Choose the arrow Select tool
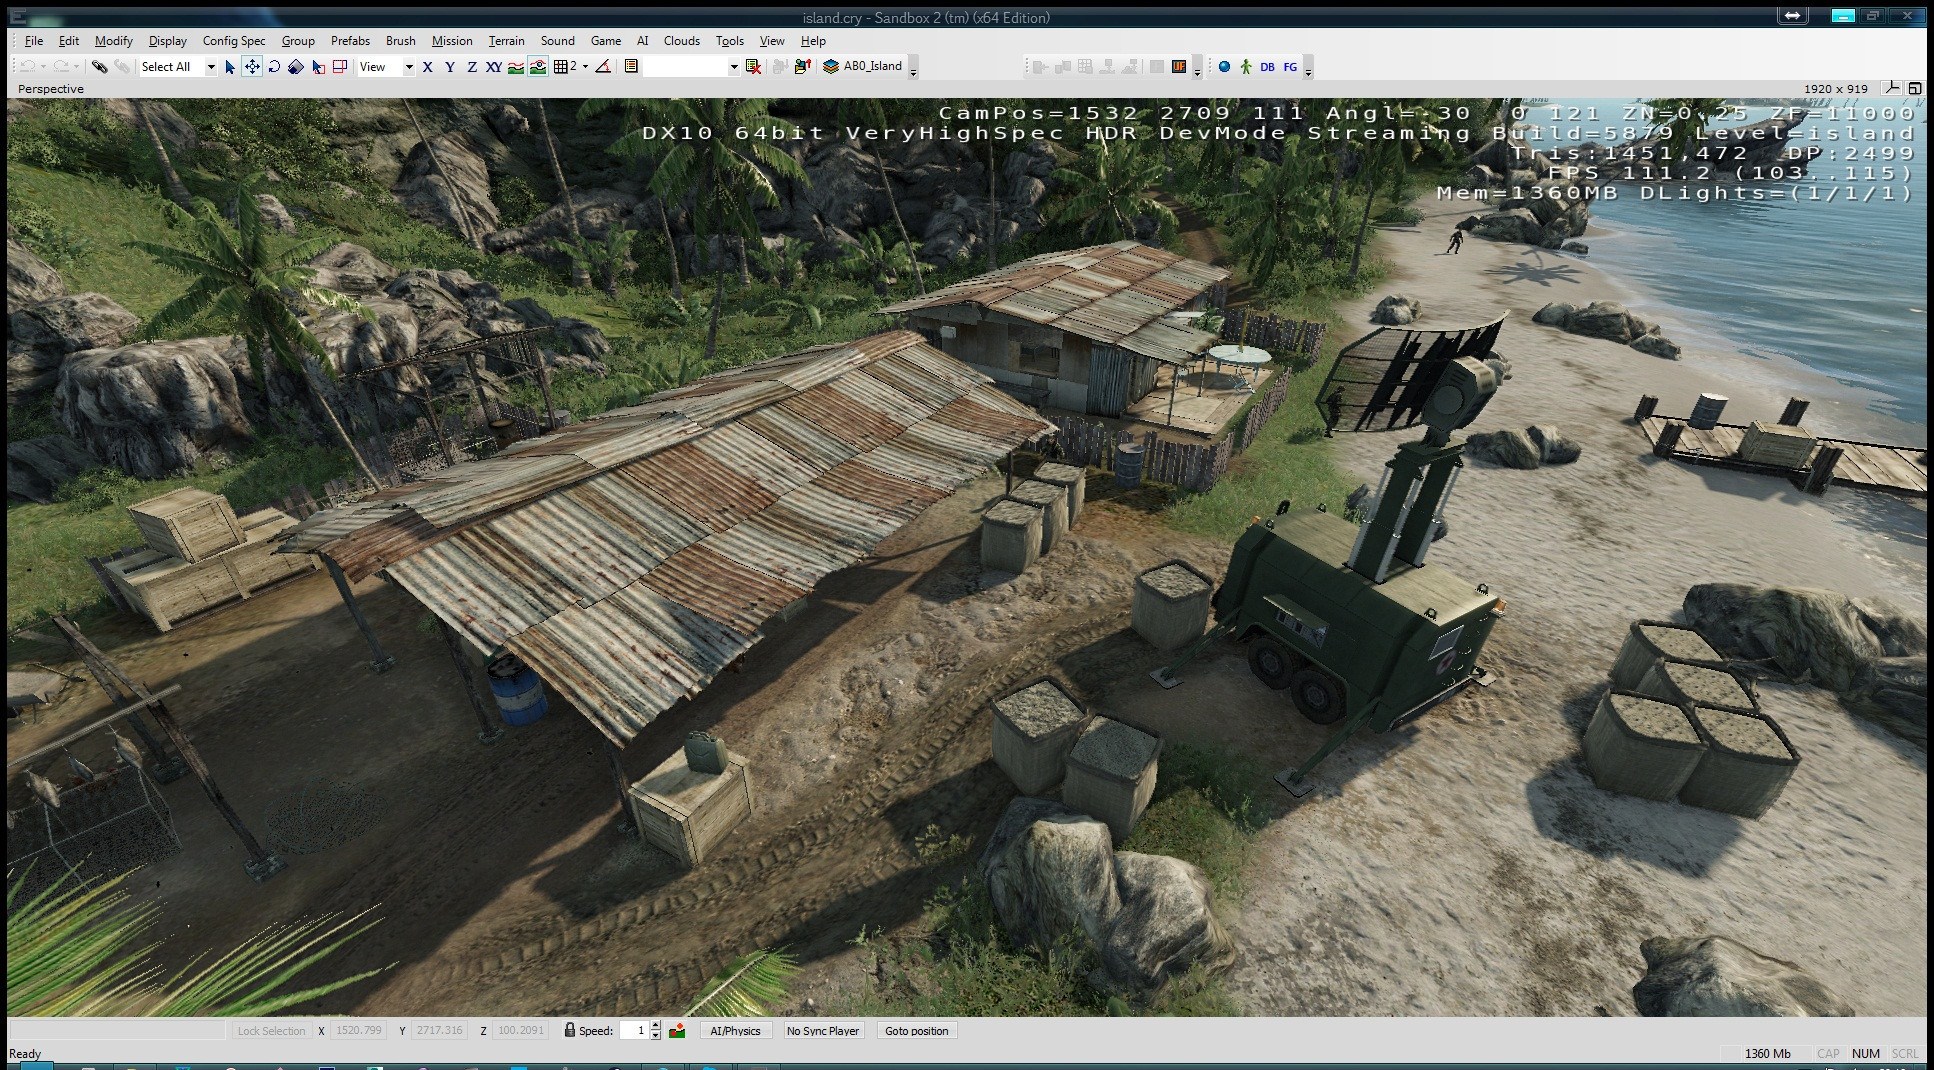The image size is (1934, 1070). [230, 67]
